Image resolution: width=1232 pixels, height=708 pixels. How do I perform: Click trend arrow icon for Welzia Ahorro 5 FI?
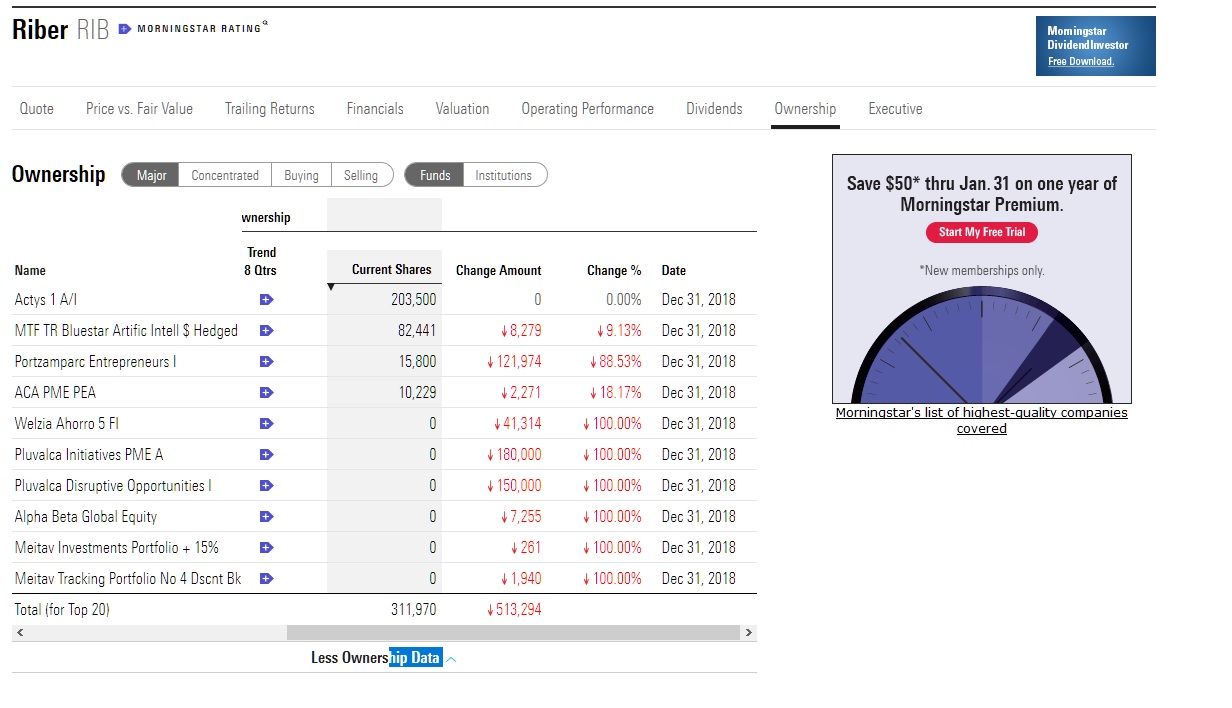[x=266, y=423]
